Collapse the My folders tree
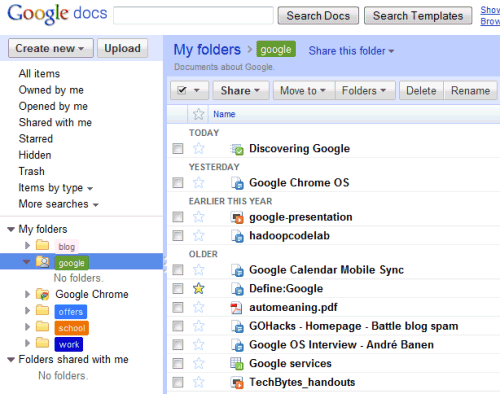This screenshot has width=500, height=394. [x=11, y=229]
